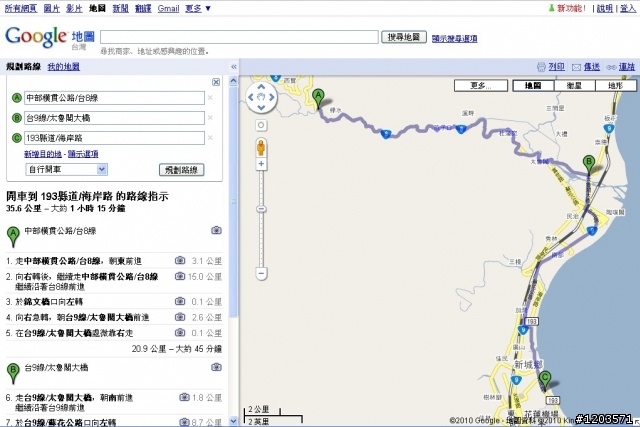Click map marker B on the route
This screenshot has width=640, height=427.
(x=589, y=165)
